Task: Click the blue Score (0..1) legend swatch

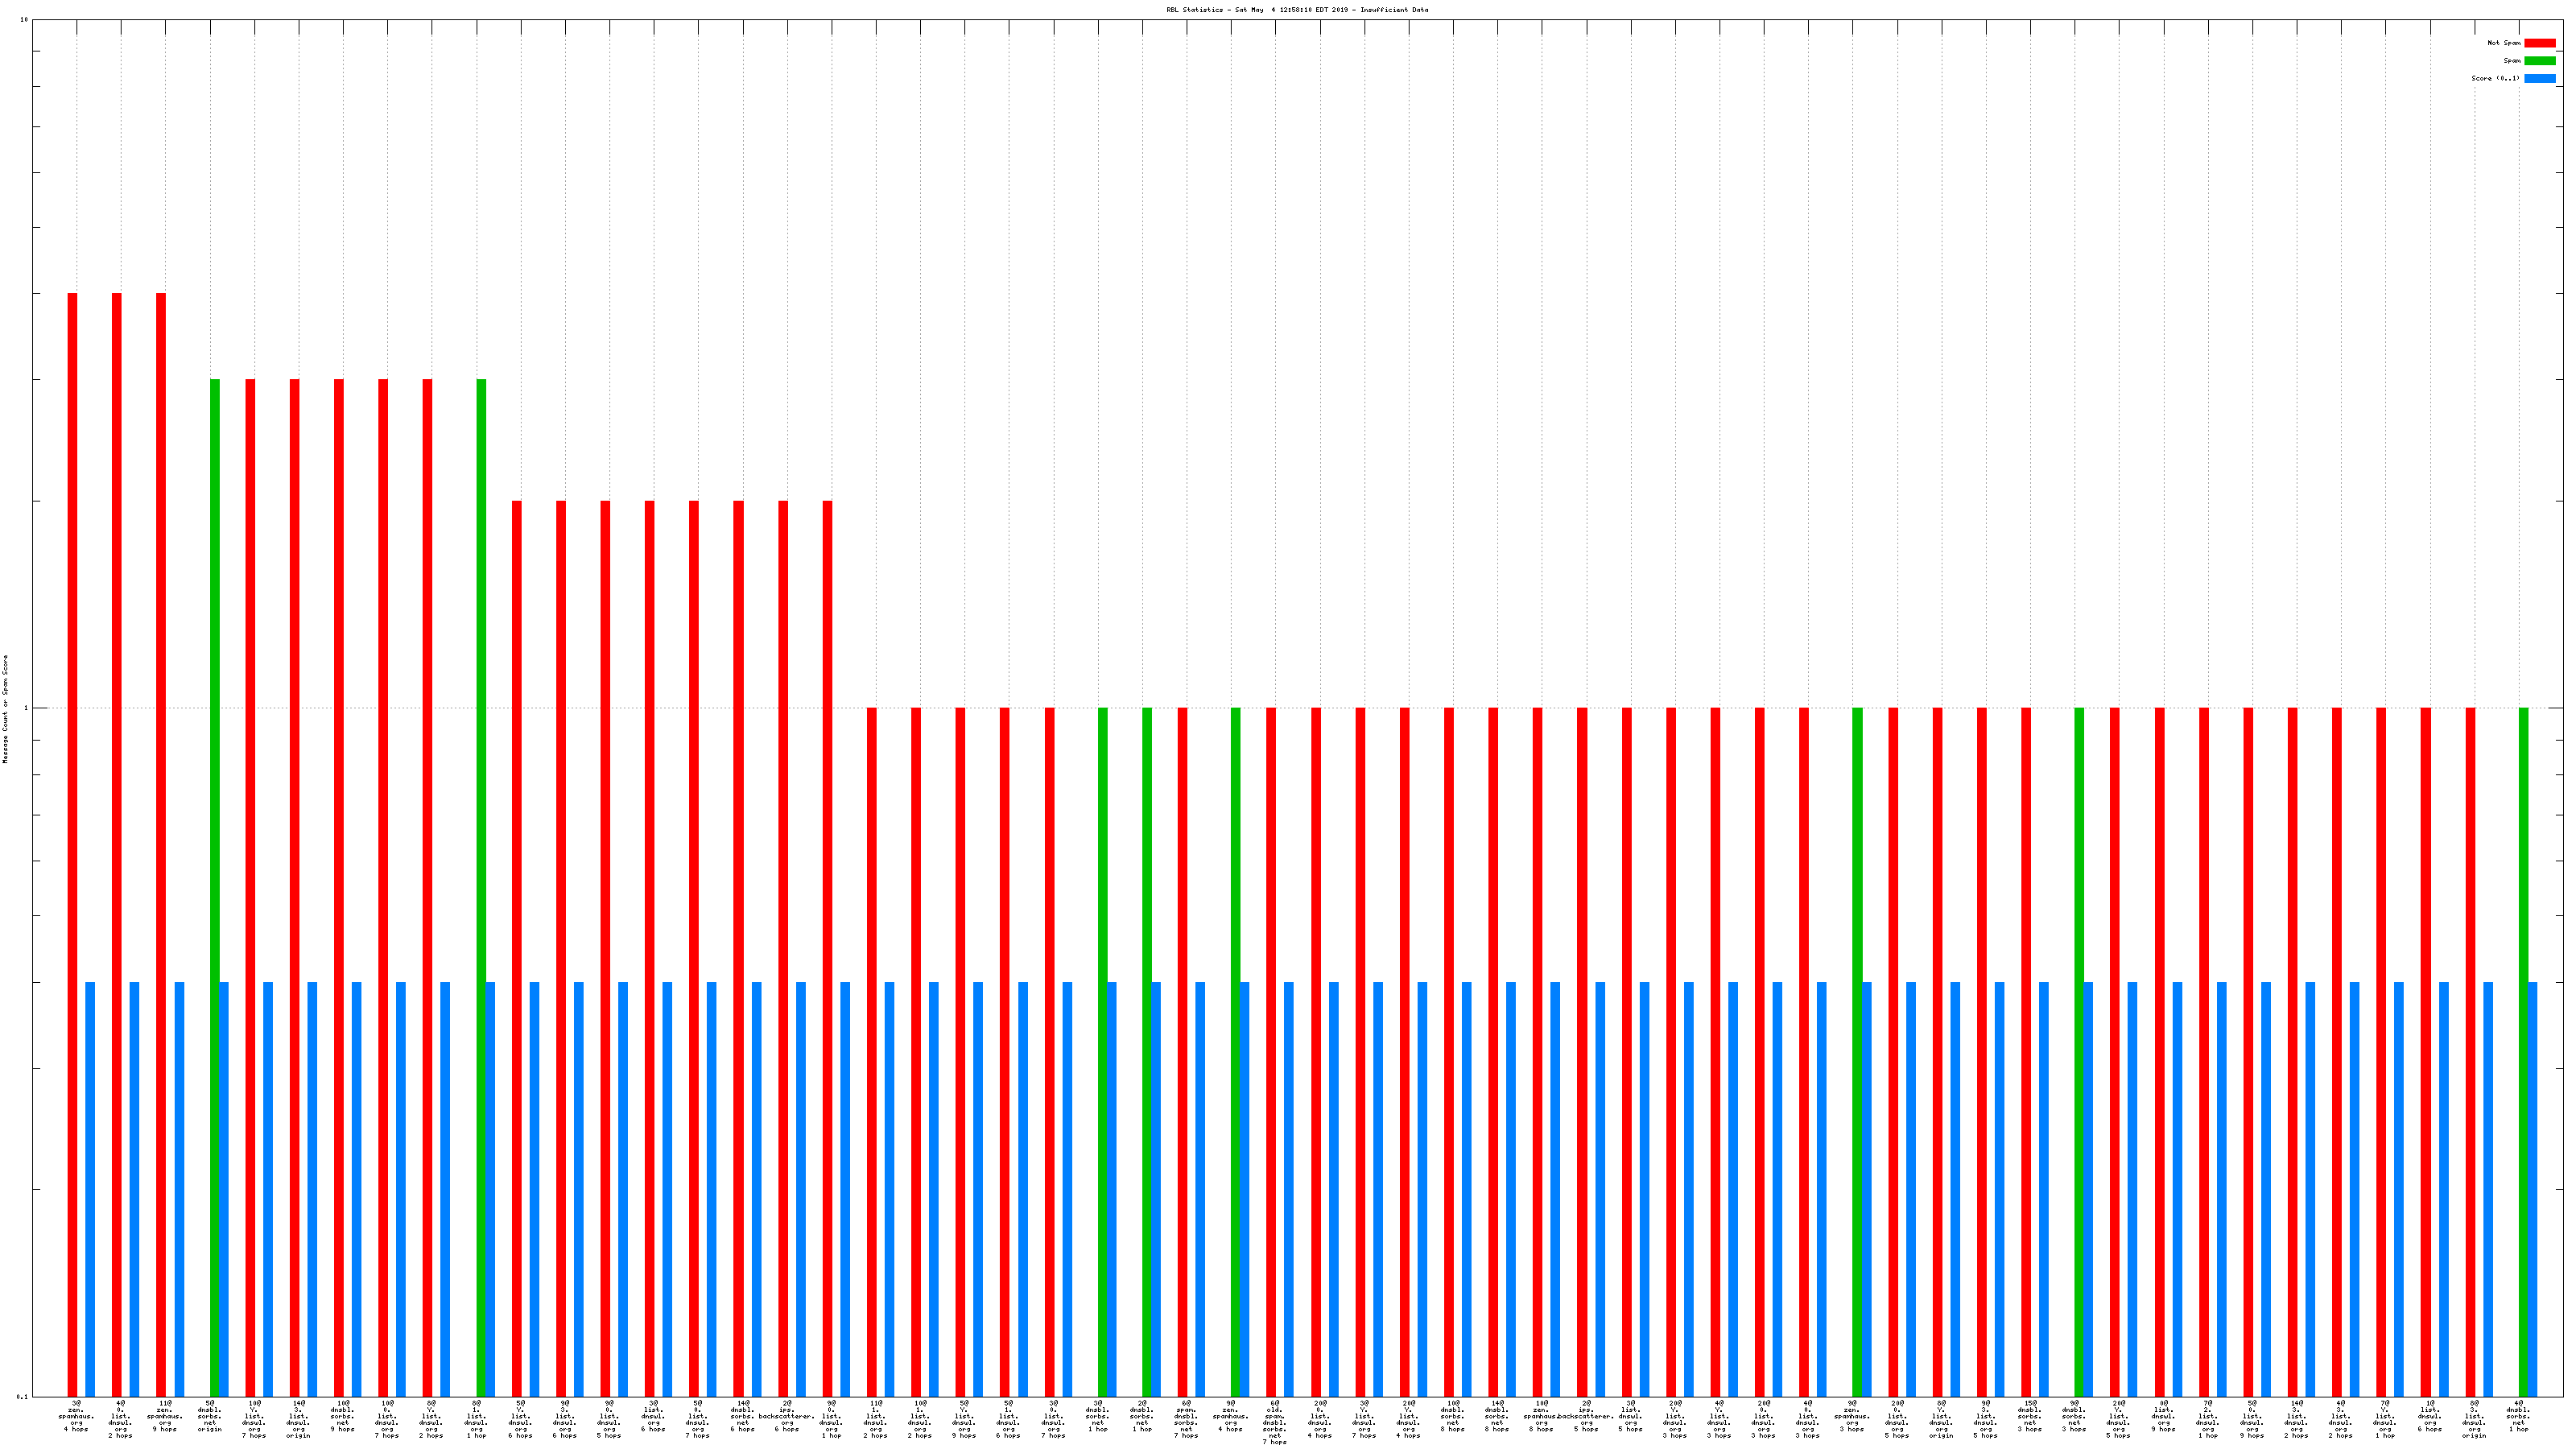Action: coord(2539,78)
